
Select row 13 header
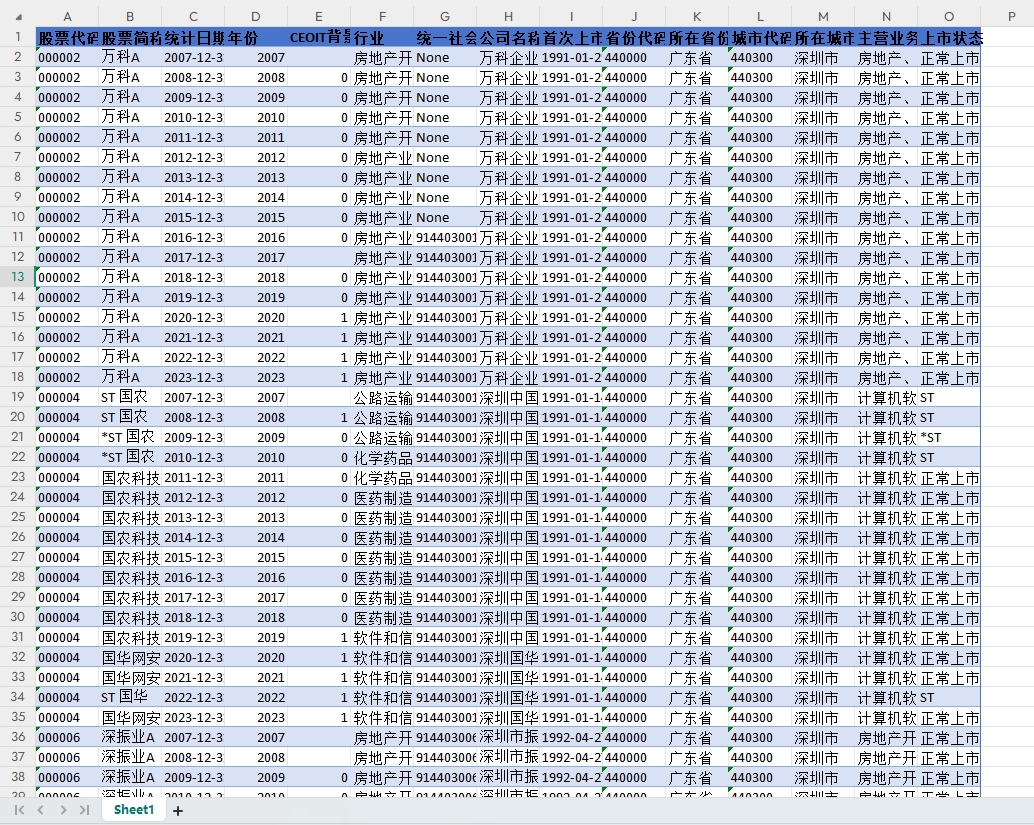(x=18, y=277)
